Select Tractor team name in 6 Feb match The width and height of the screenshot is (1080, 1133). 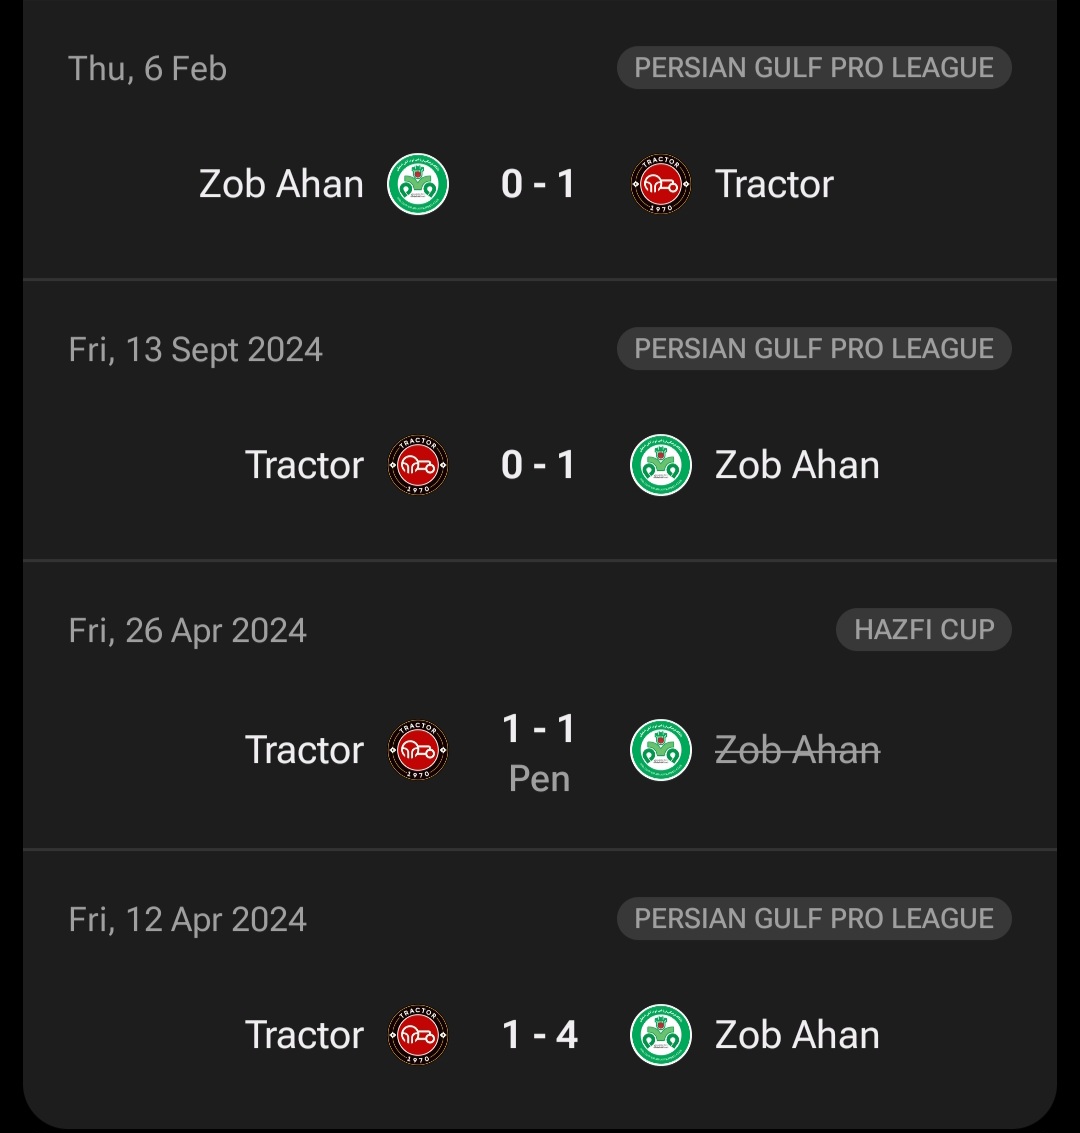click(x=774, y=184)
